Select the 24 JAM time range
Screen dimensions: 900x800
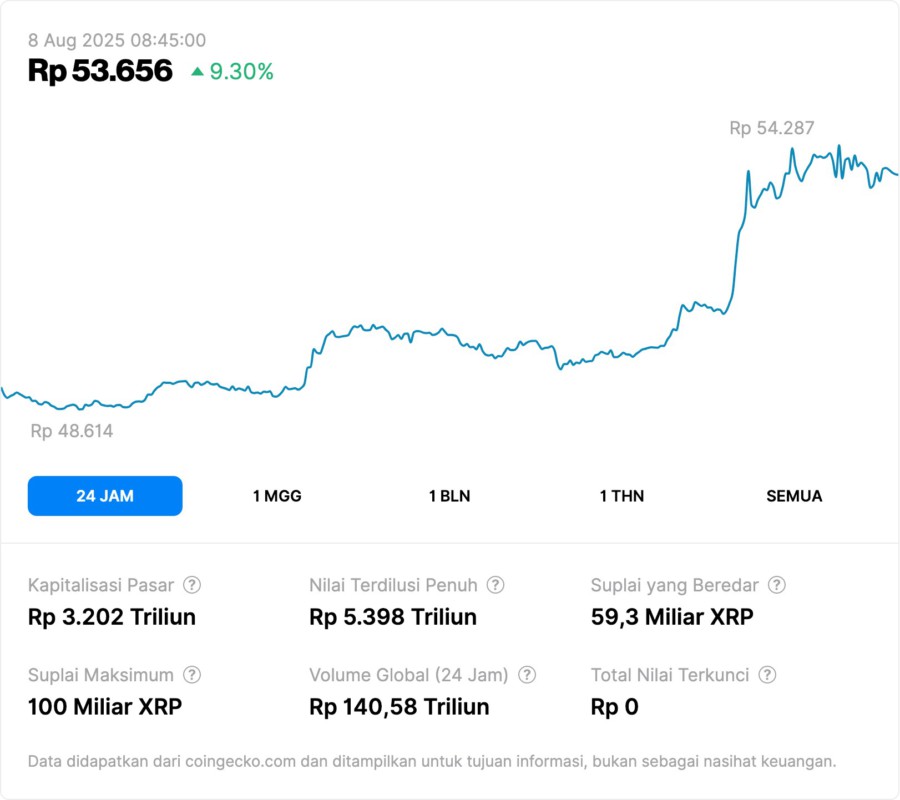(x=105, y=496)
